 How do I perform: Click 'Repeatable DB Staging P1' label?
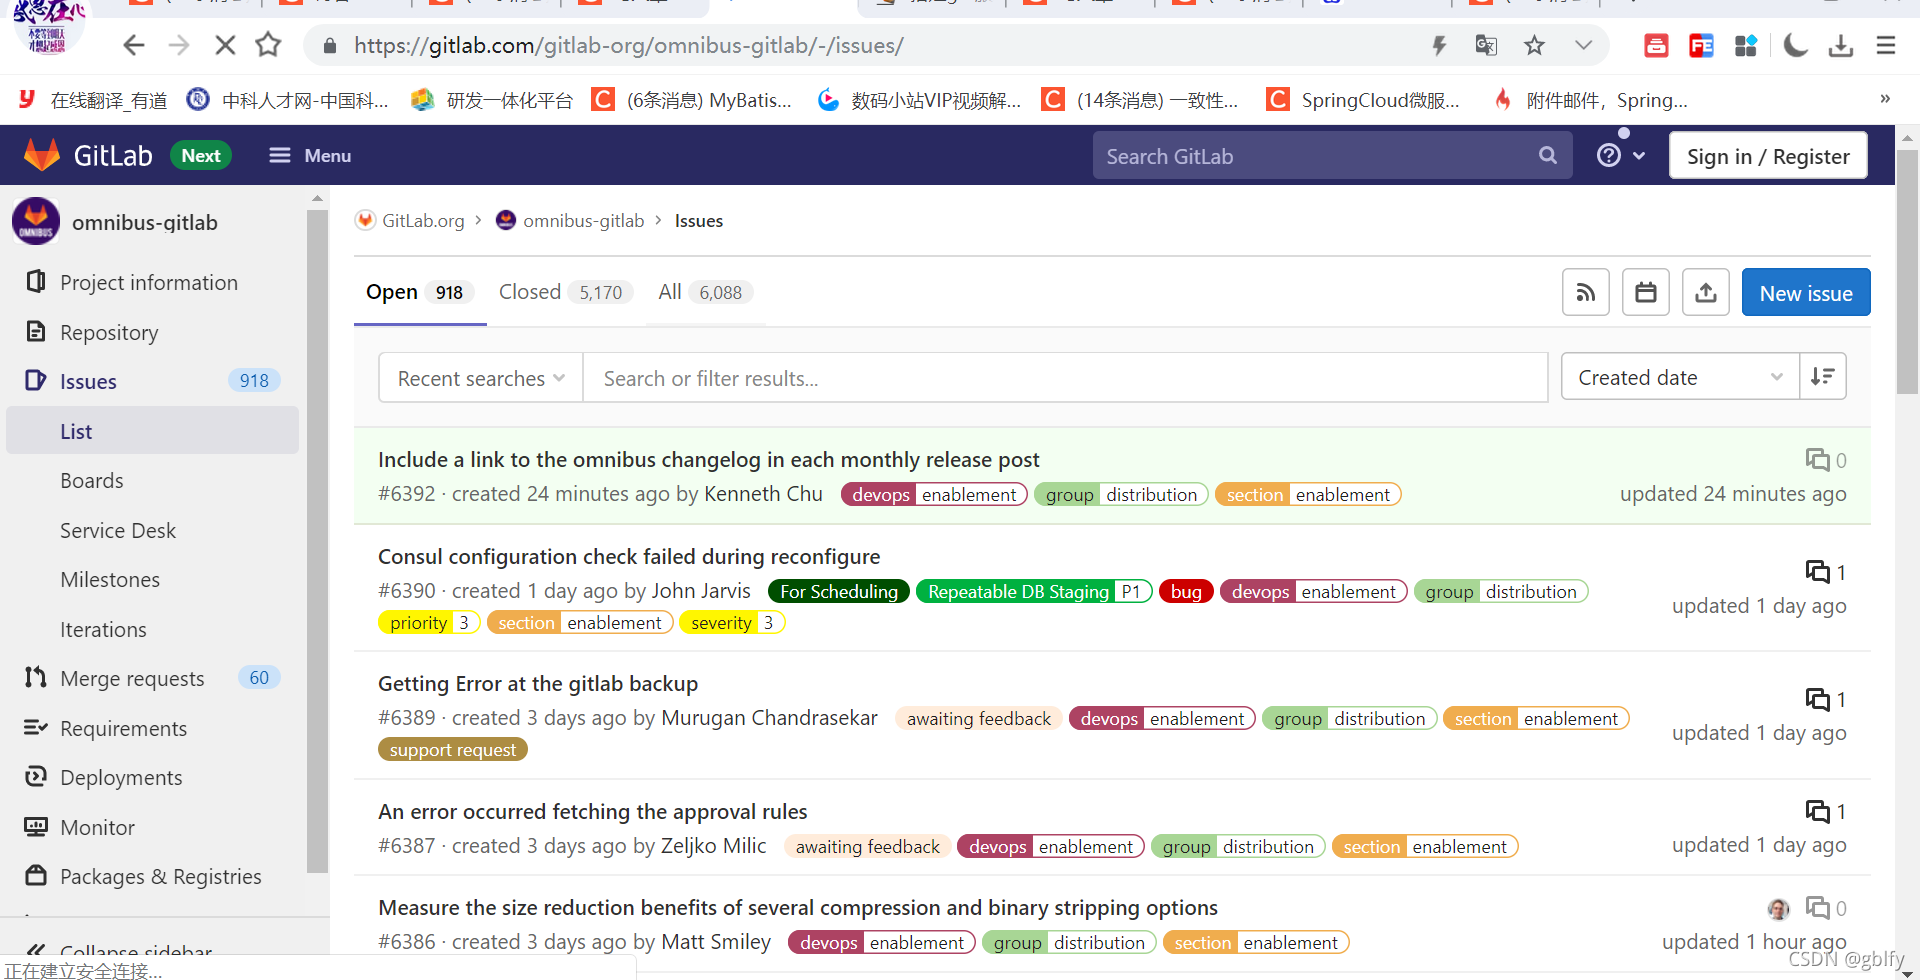pyautogui.click(x=1034, y=591)
